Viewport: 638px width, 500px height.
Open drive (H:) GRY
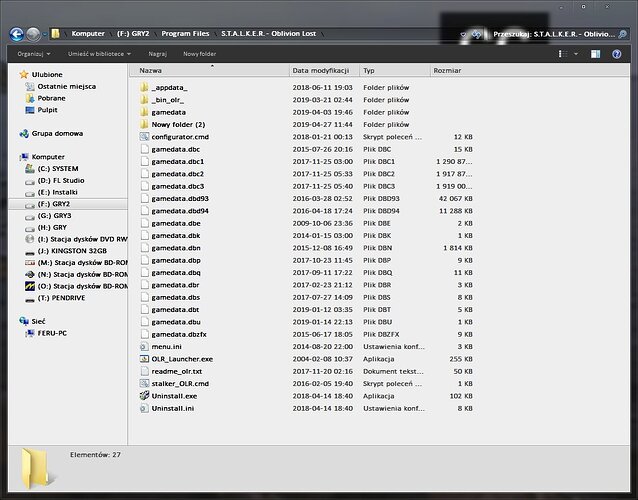point(52,227)
